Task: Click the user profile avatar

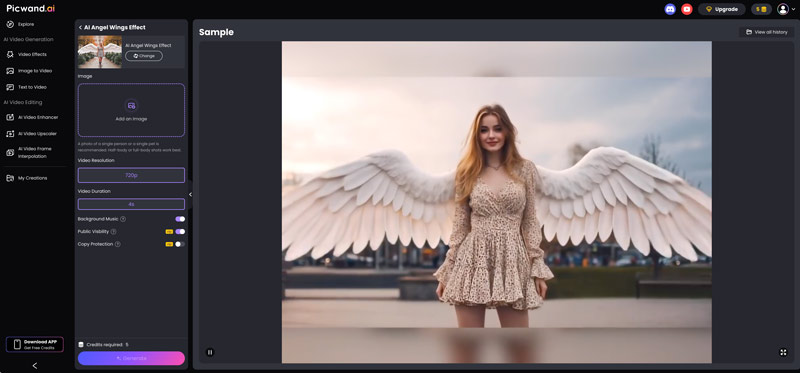Action: pos(783,9)
